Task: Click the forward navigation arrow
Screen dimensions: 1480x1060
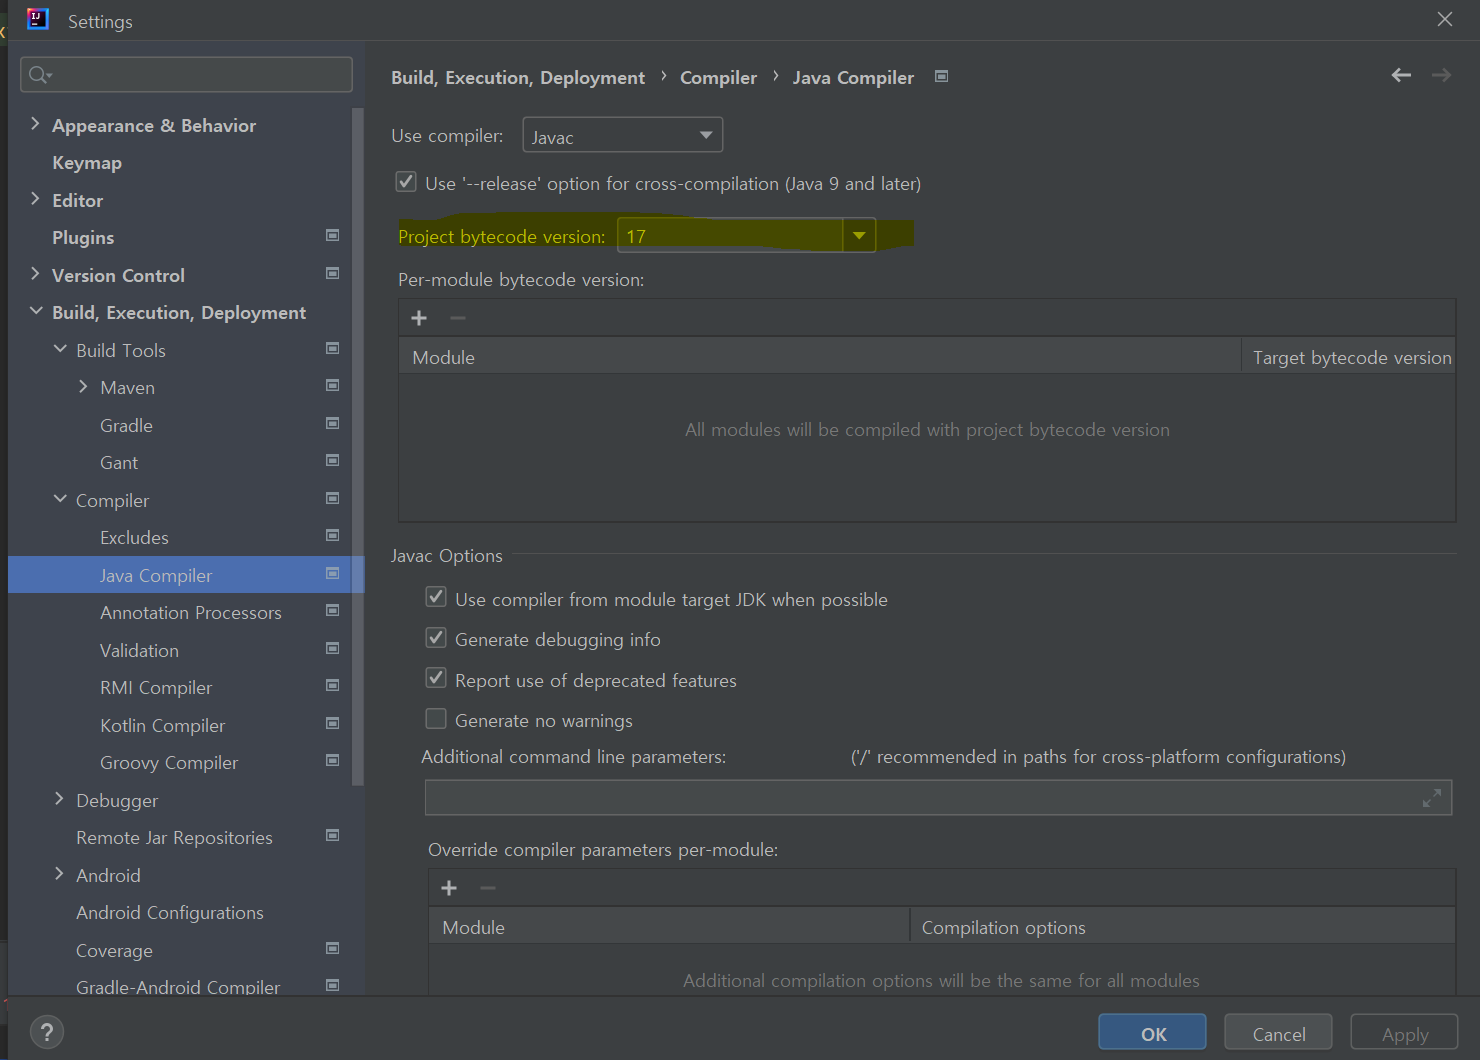Action: [1440, 75]
